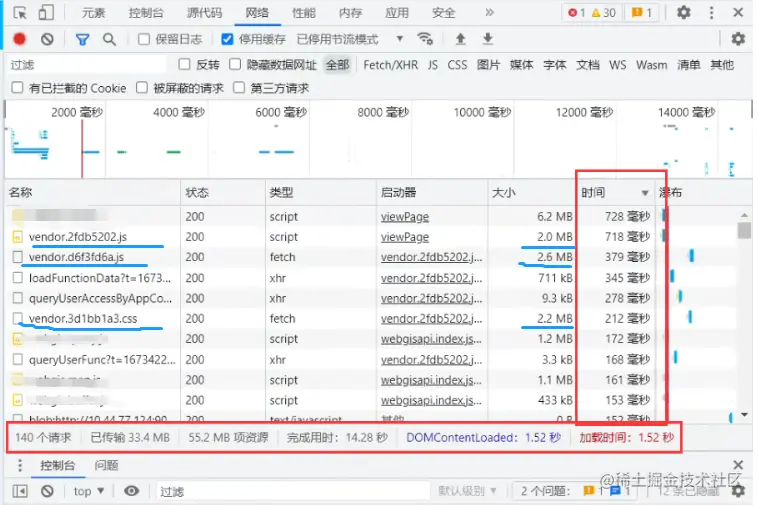This screenshot has width=758, height=505.
Task: Open the network search magnifier icon
Action: 109,39
